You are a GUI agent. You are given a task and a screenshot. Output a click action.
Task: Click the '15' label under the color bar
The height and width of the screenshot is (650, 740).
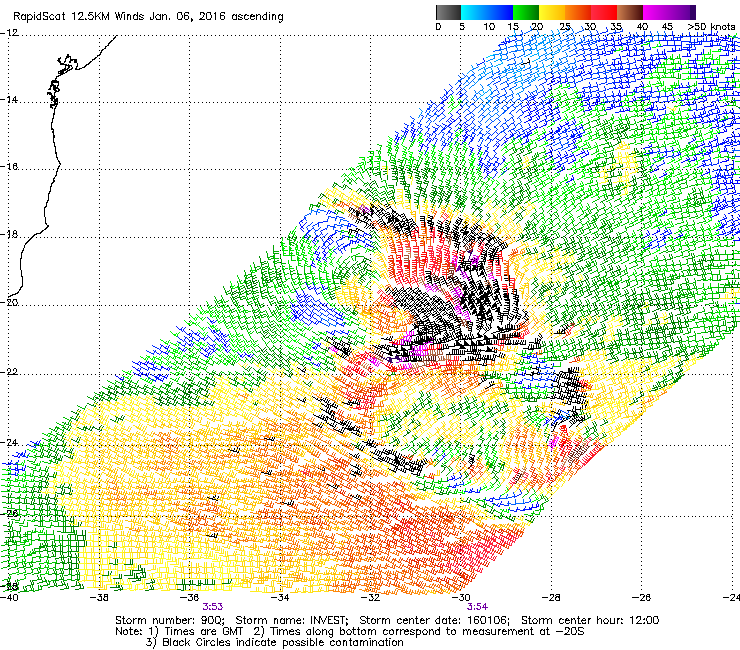pyautogui.click(x=513, y=27)
